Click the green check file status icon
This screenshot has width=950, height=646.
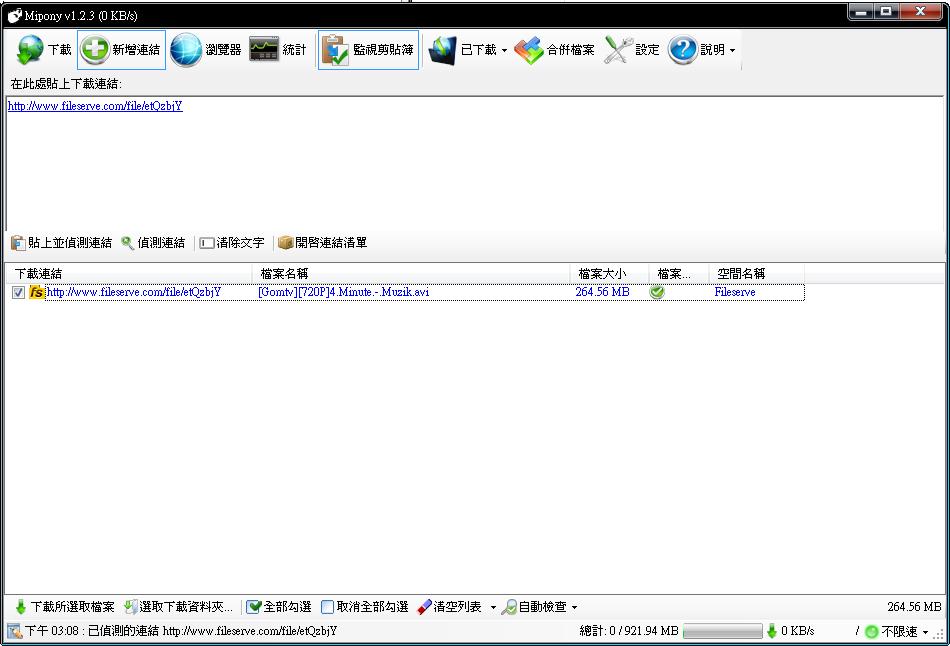657,292
